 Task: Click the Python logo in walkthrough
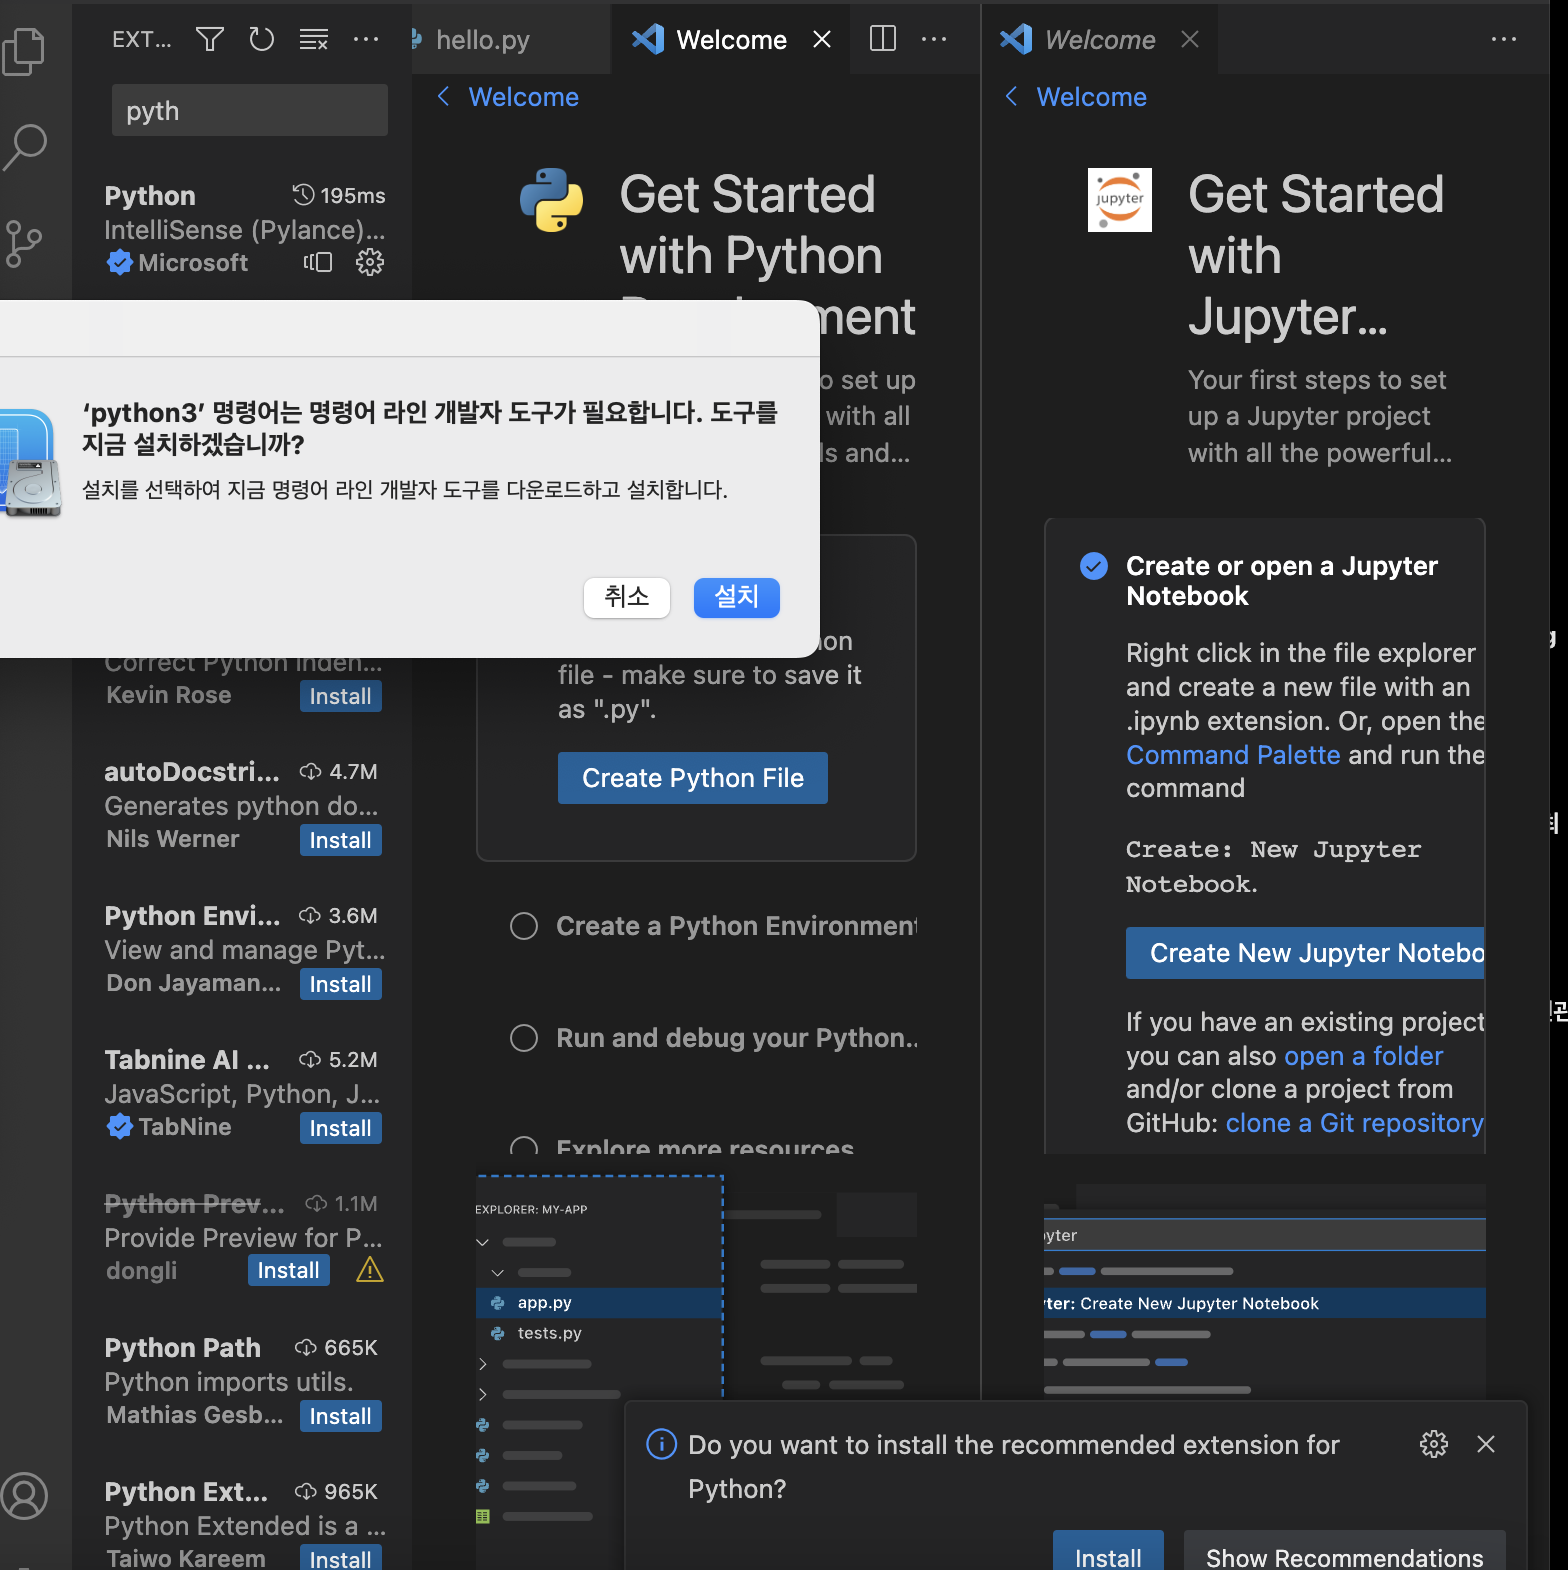[x=551, y=200]
